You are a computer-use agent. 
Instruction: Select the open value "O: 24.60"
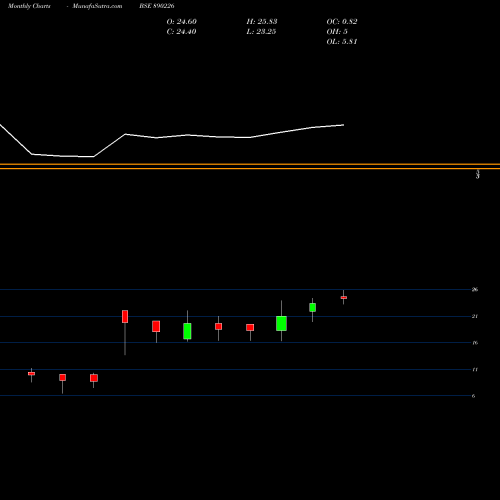tap(182, 22)
